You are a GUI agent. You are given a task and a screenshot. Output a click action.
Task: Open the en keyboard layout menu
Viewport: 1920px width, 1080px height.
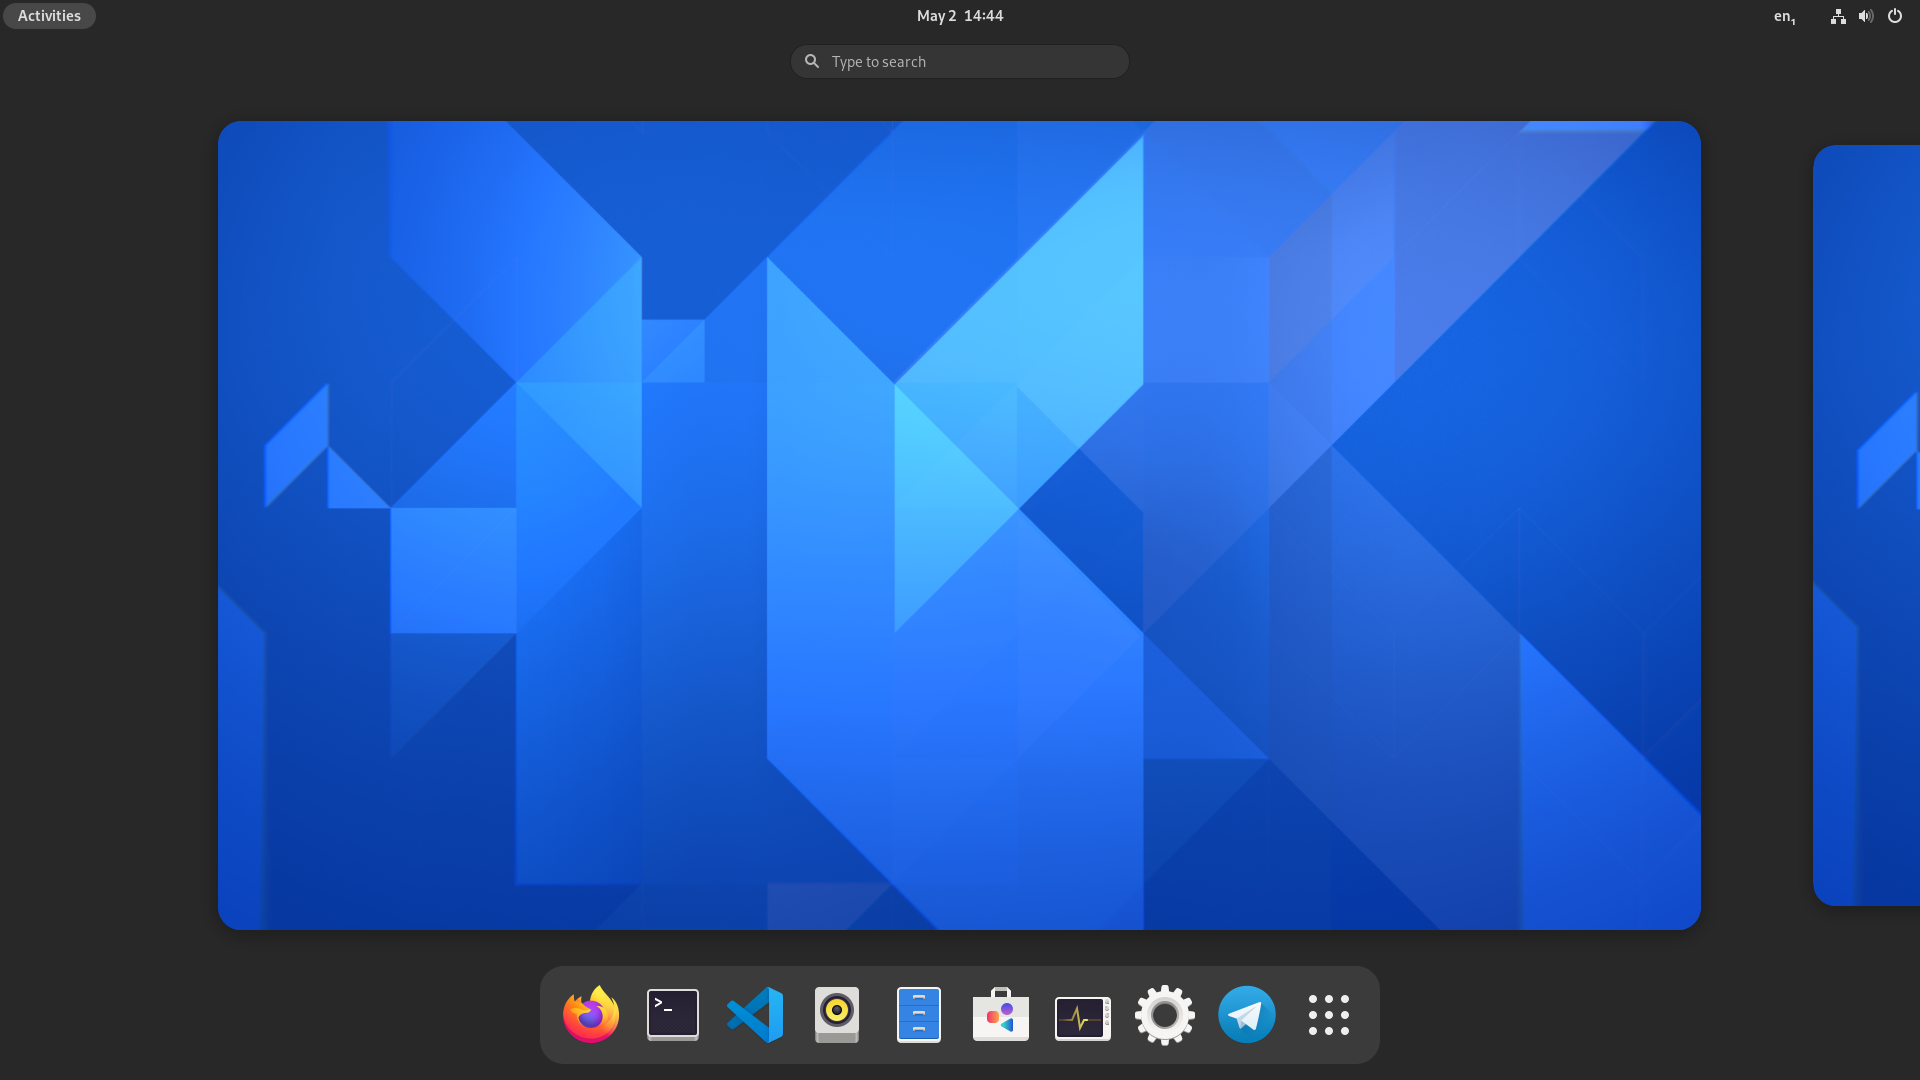point(1785,16)
